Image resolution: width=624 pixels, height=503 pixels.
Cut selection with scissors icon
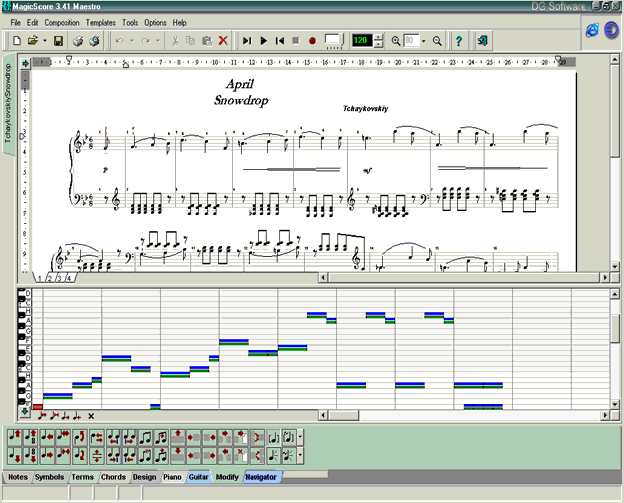pyautogui.click(x=175, y=41)
